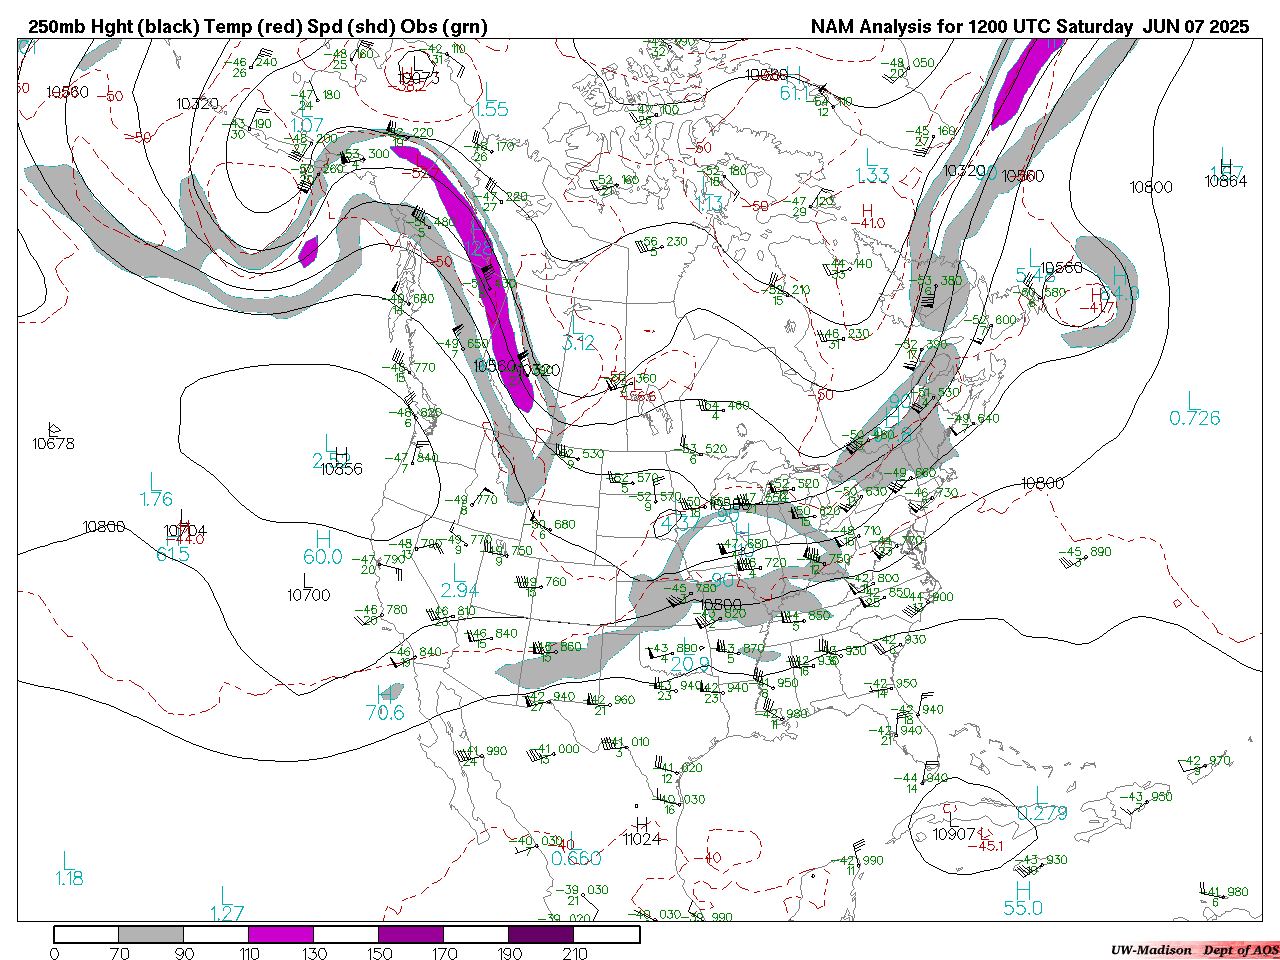Click the gray 70-90 speed legend swatch
The width and height of the screenshot is (1280, 960).
[x=151, y=934]
